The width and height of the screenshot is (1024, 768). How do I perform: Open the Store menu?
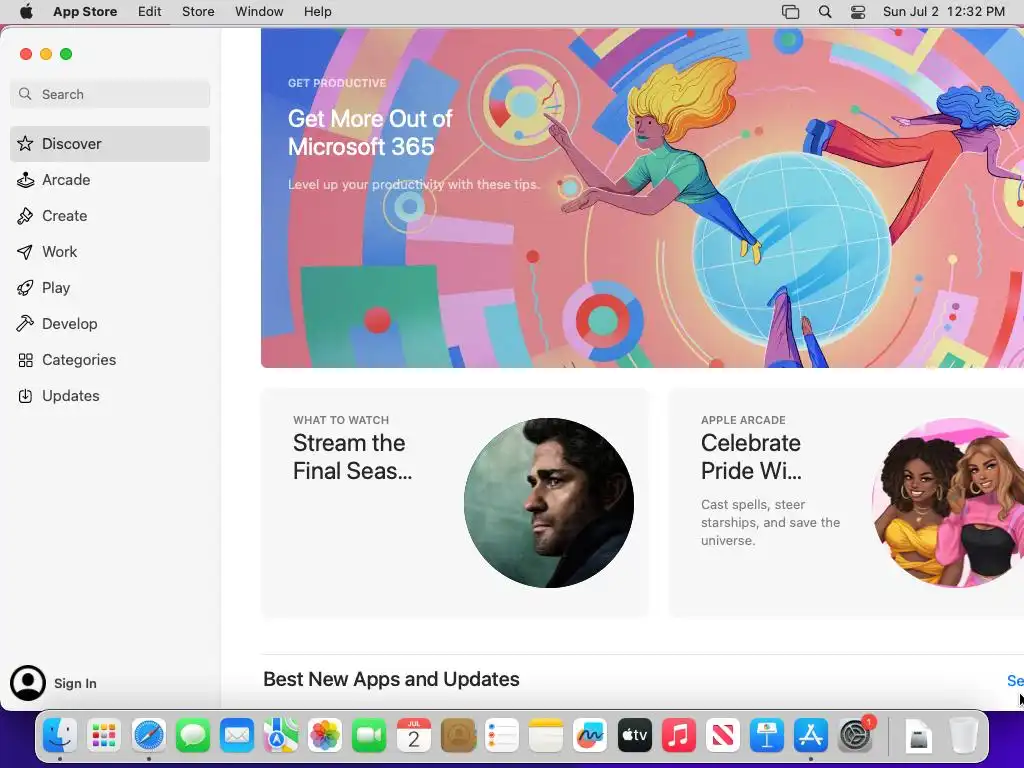tap(198, 11)
